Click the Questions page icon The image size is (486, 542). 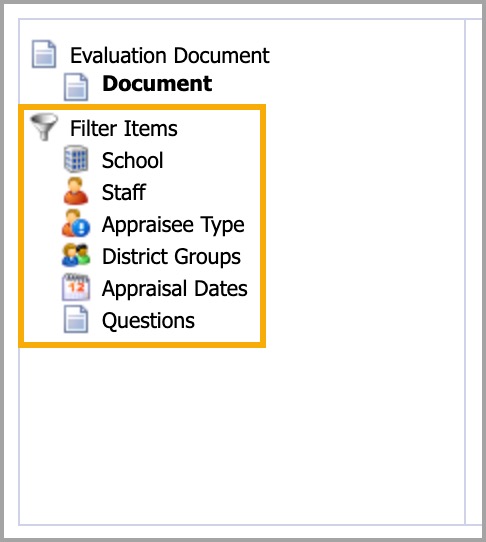(x=76, y=319)
